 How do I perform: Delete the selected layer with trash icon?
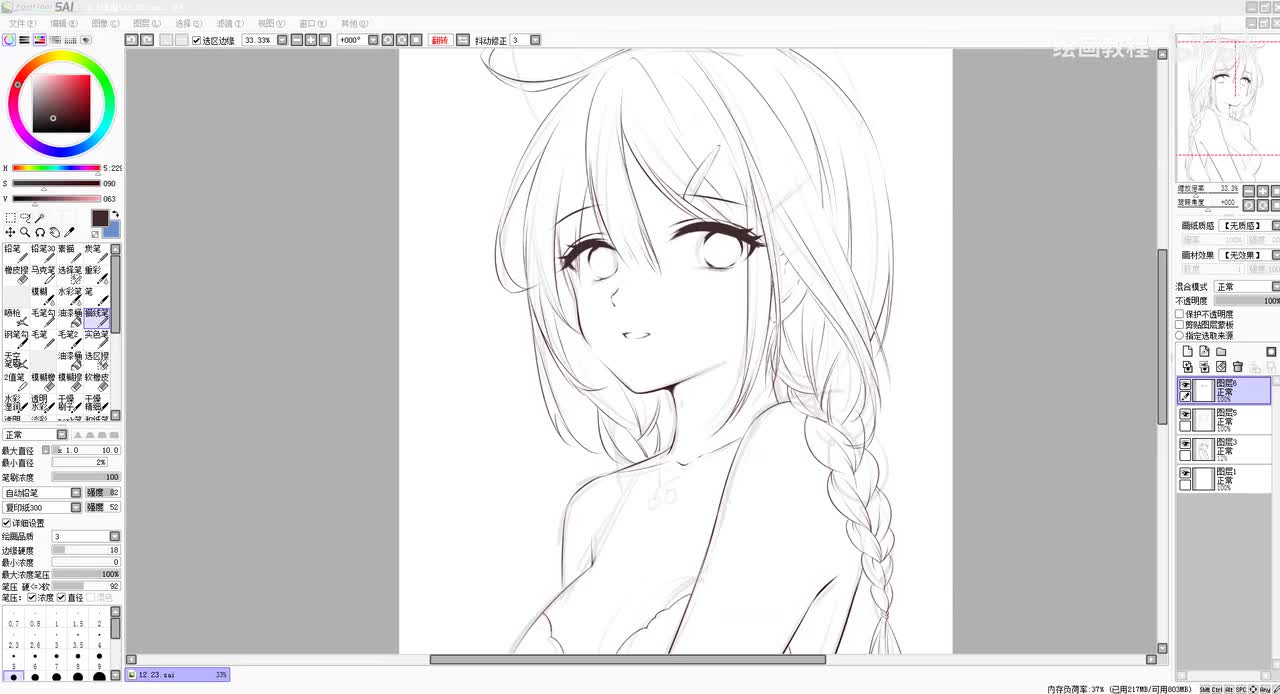click(x=1238, y=367)
